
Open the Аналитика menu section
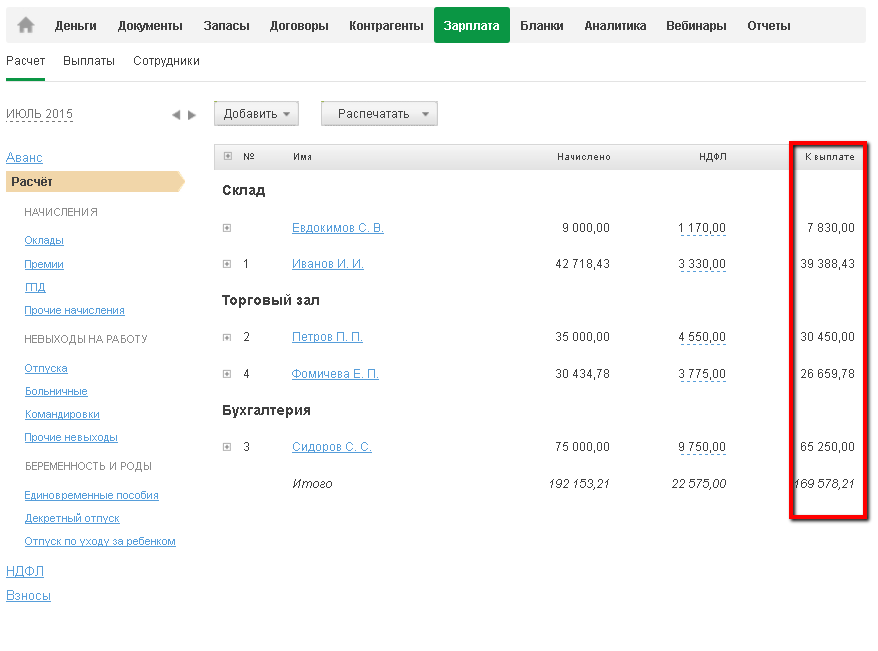click(615, 26)
